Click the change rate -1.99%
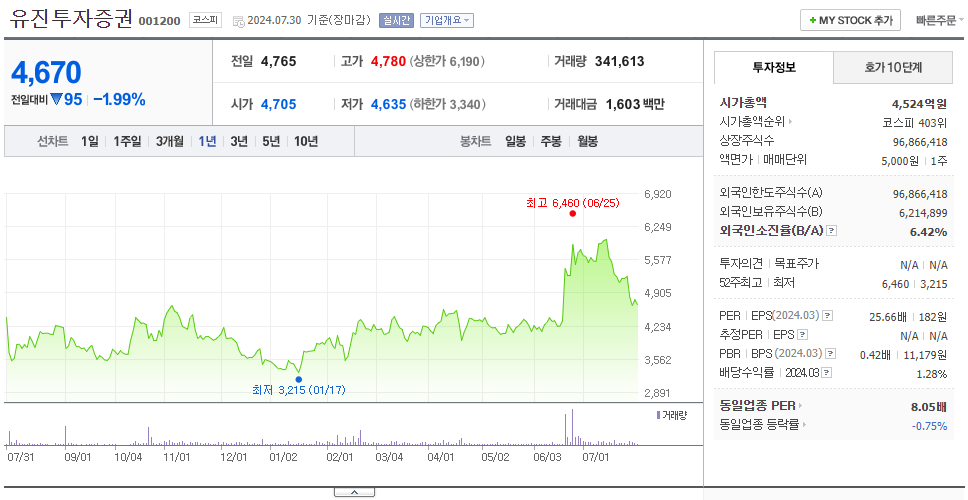This screenshot has height=500, width=968. [x=119, y=99]
